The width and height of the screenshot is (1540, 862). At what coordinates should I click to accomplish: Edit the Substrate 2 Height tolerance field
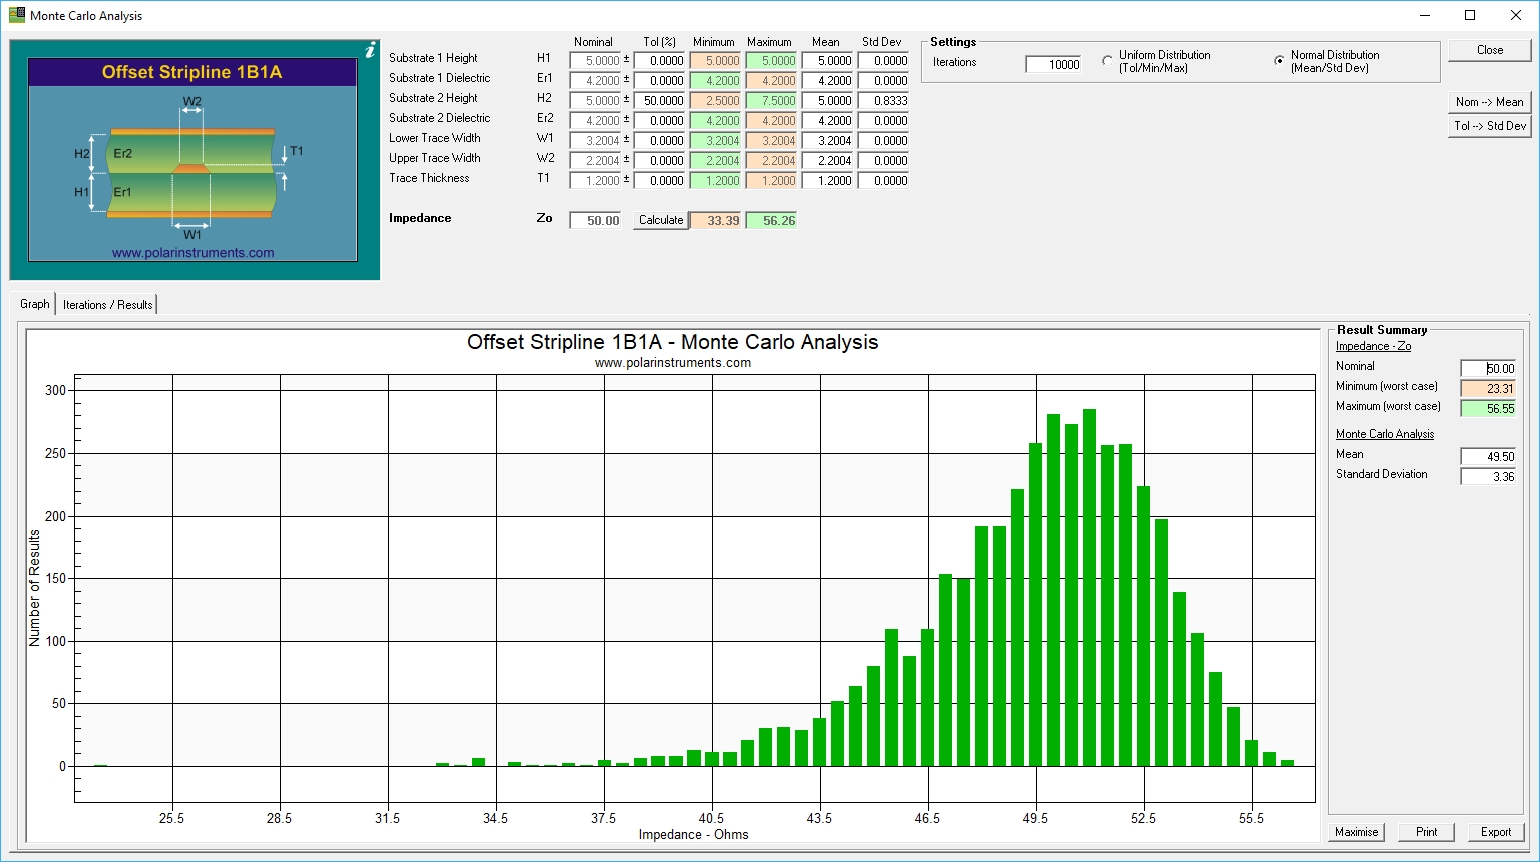[660, 101]
